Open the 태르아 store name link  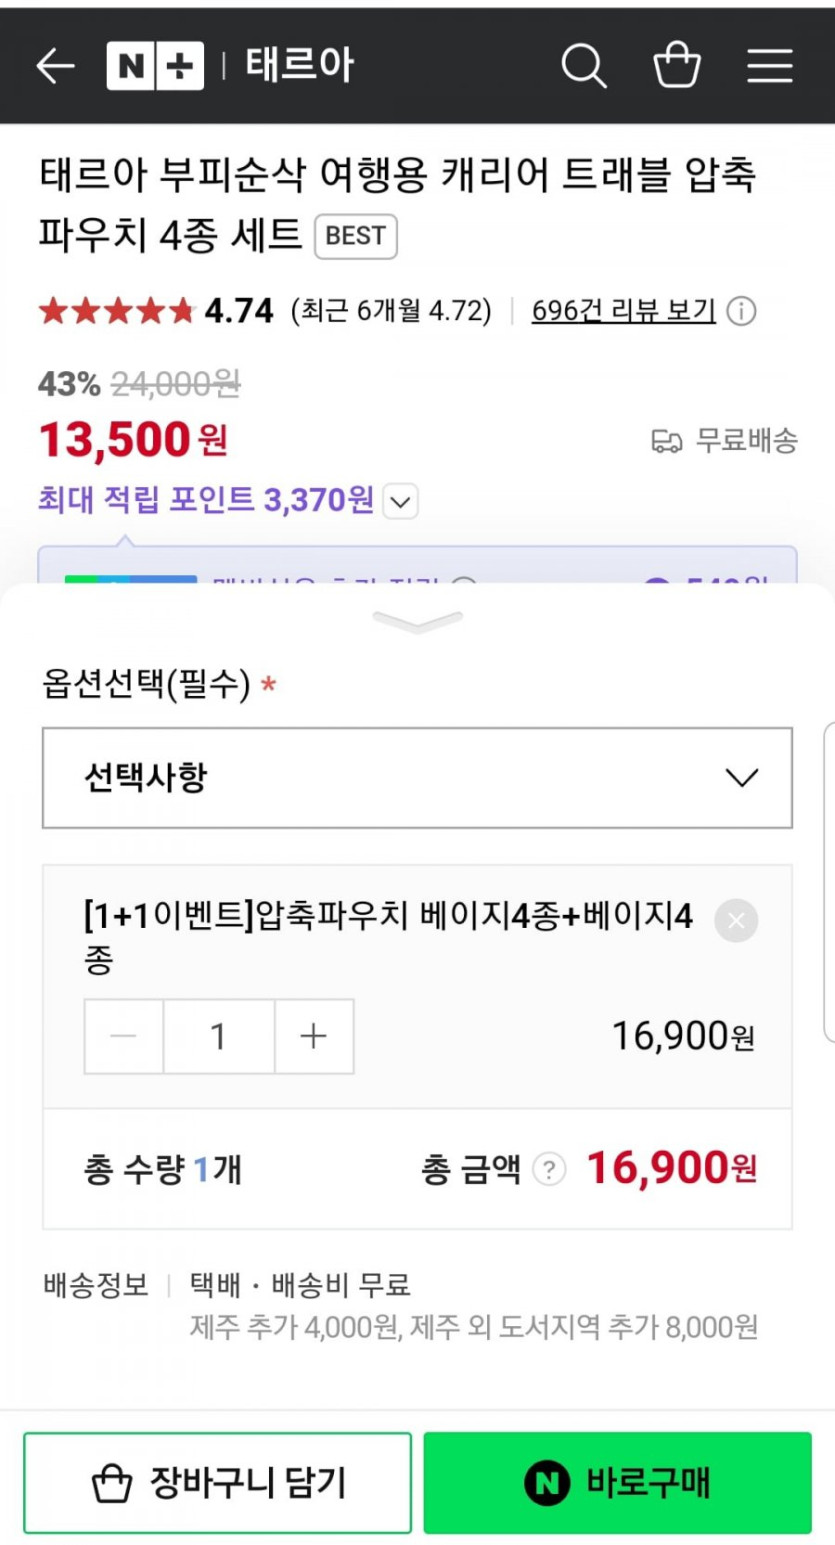[x=299, y=66]
